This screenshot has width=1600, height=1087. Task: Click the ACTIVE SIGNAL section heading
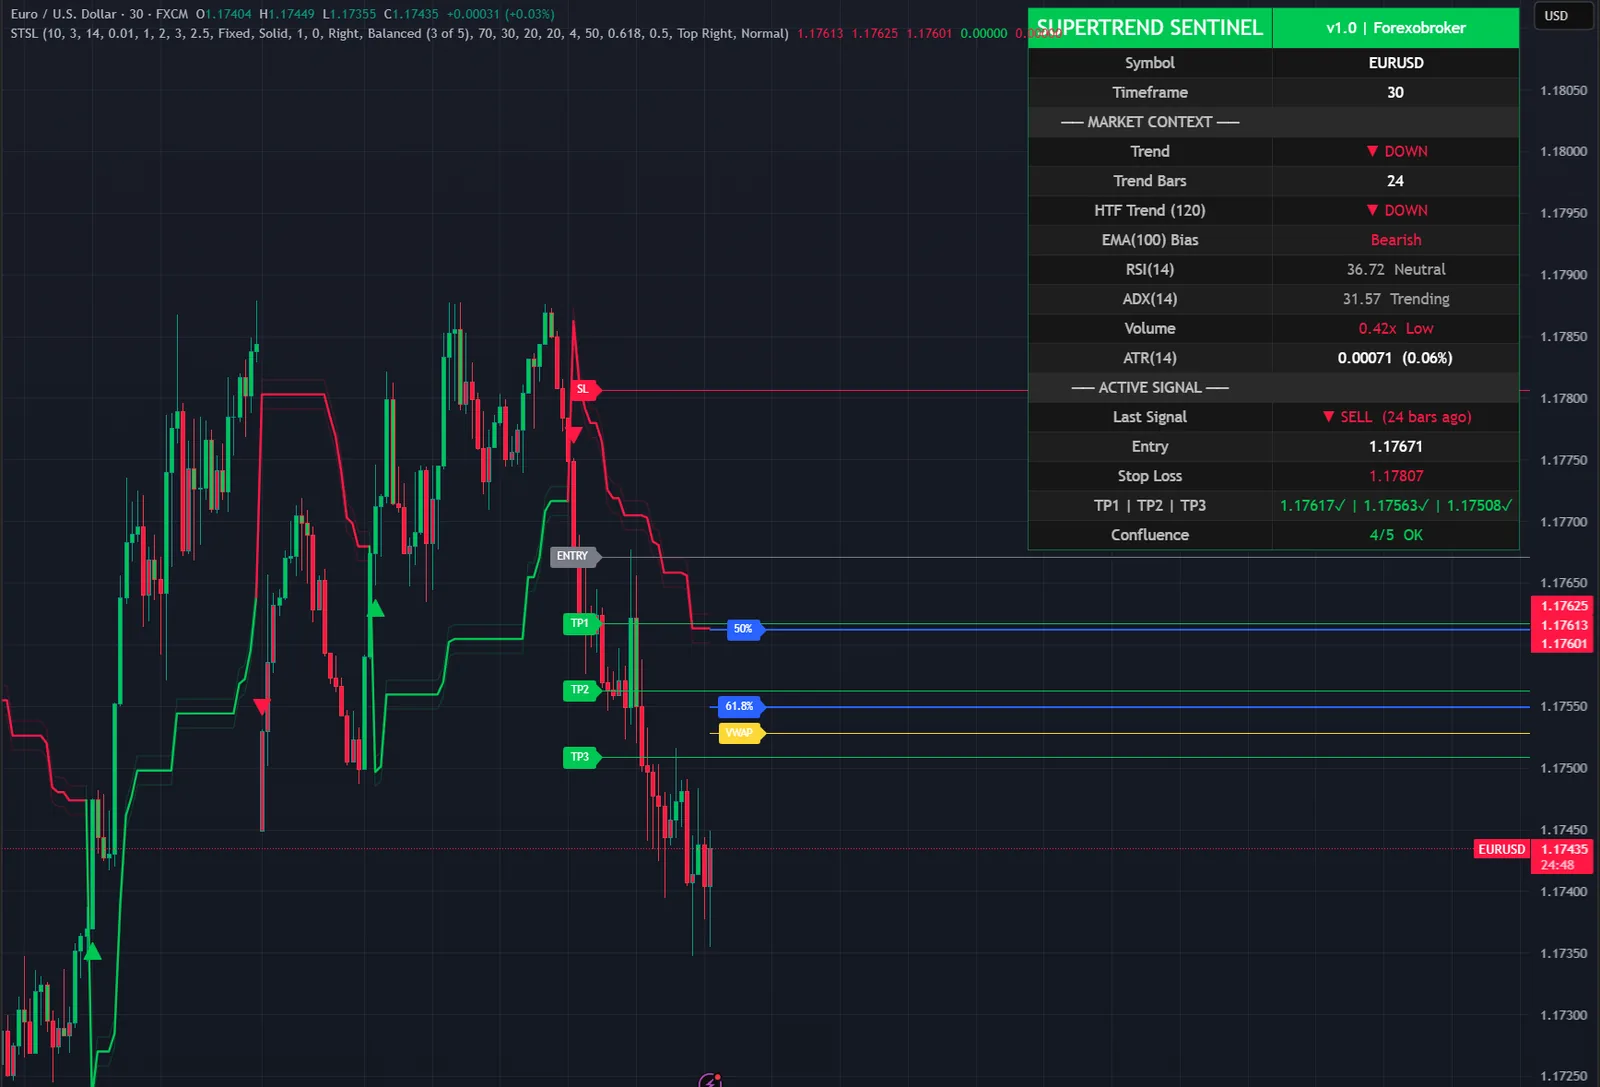point(1150,388)
